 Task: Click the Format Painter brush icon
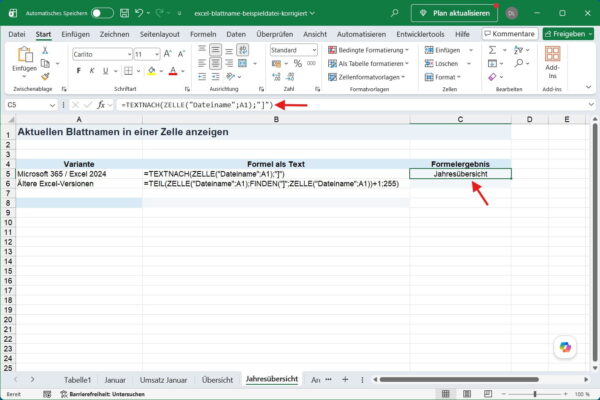(x=45, y=77)
